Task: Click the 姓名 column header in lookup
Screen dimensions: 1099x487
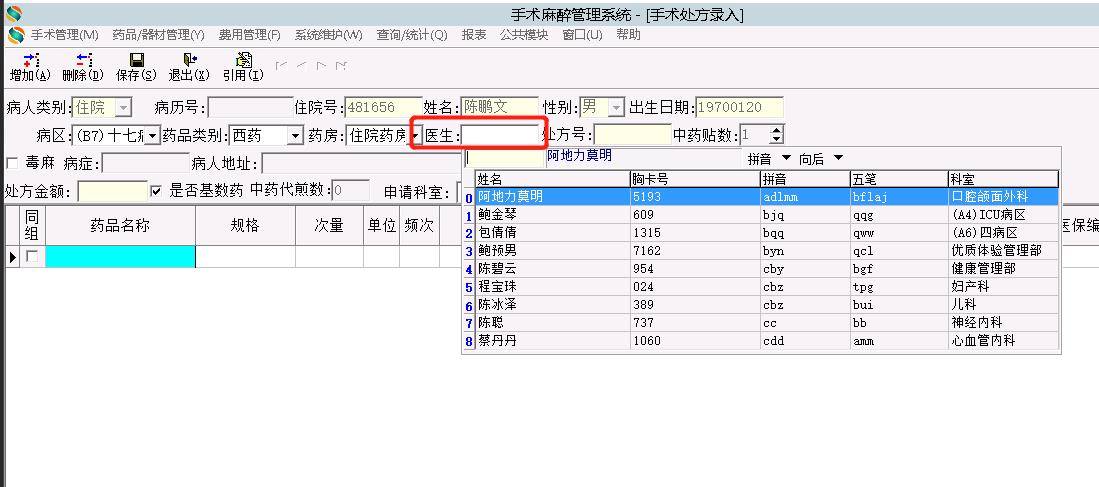Action: pyautogui.click(x=552, y=179)
